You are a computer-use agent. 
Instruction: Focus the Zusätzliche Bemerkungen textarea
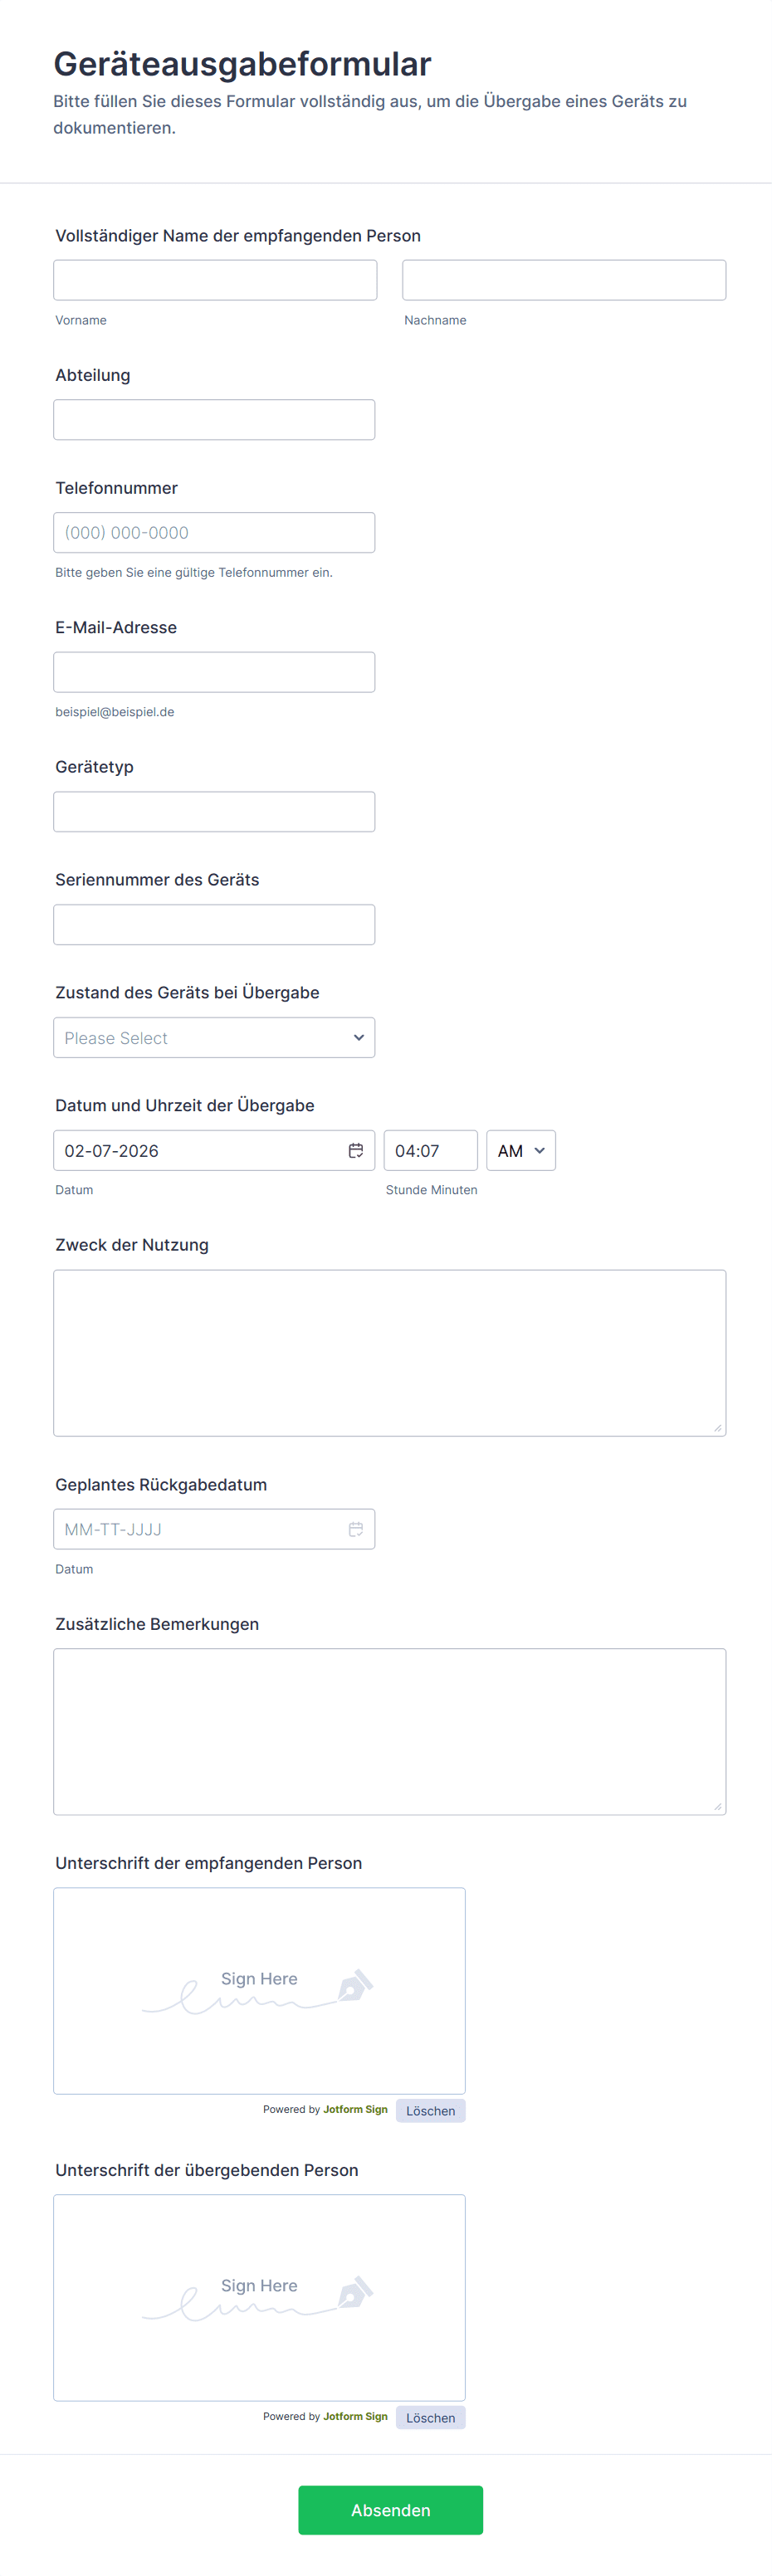click(x=389, y=1731)
